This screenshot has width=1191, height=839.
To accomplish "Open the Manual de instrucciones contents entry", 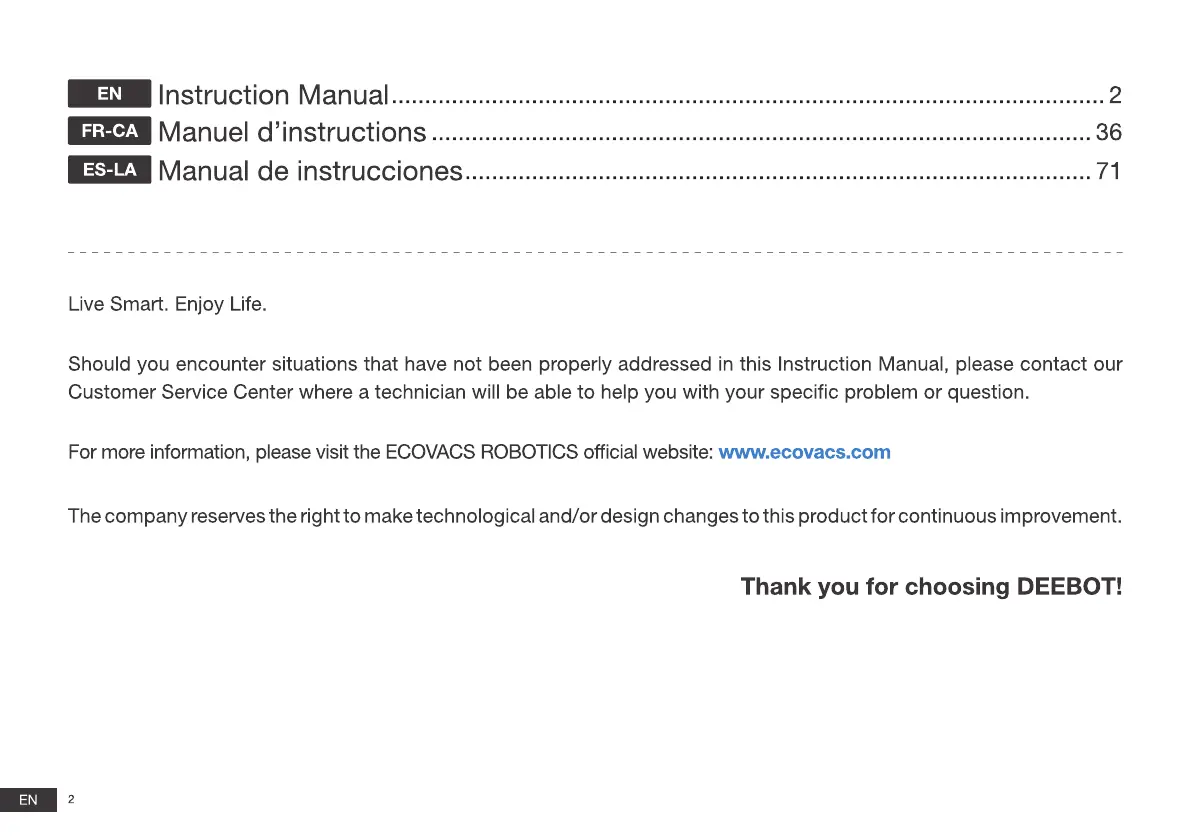I will coord(310,171).
